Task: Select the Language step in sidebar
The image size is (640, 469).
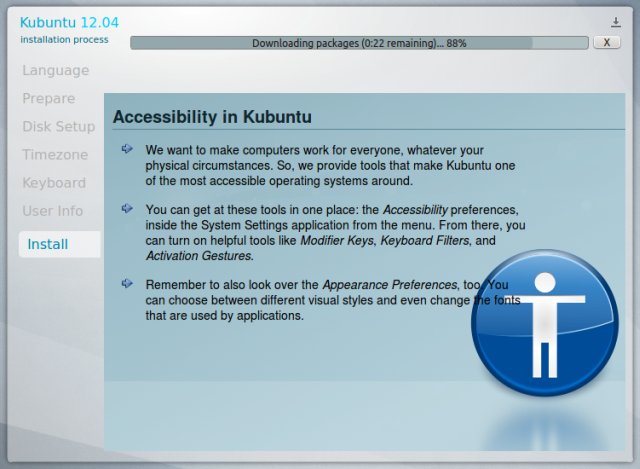Action: 56,70
